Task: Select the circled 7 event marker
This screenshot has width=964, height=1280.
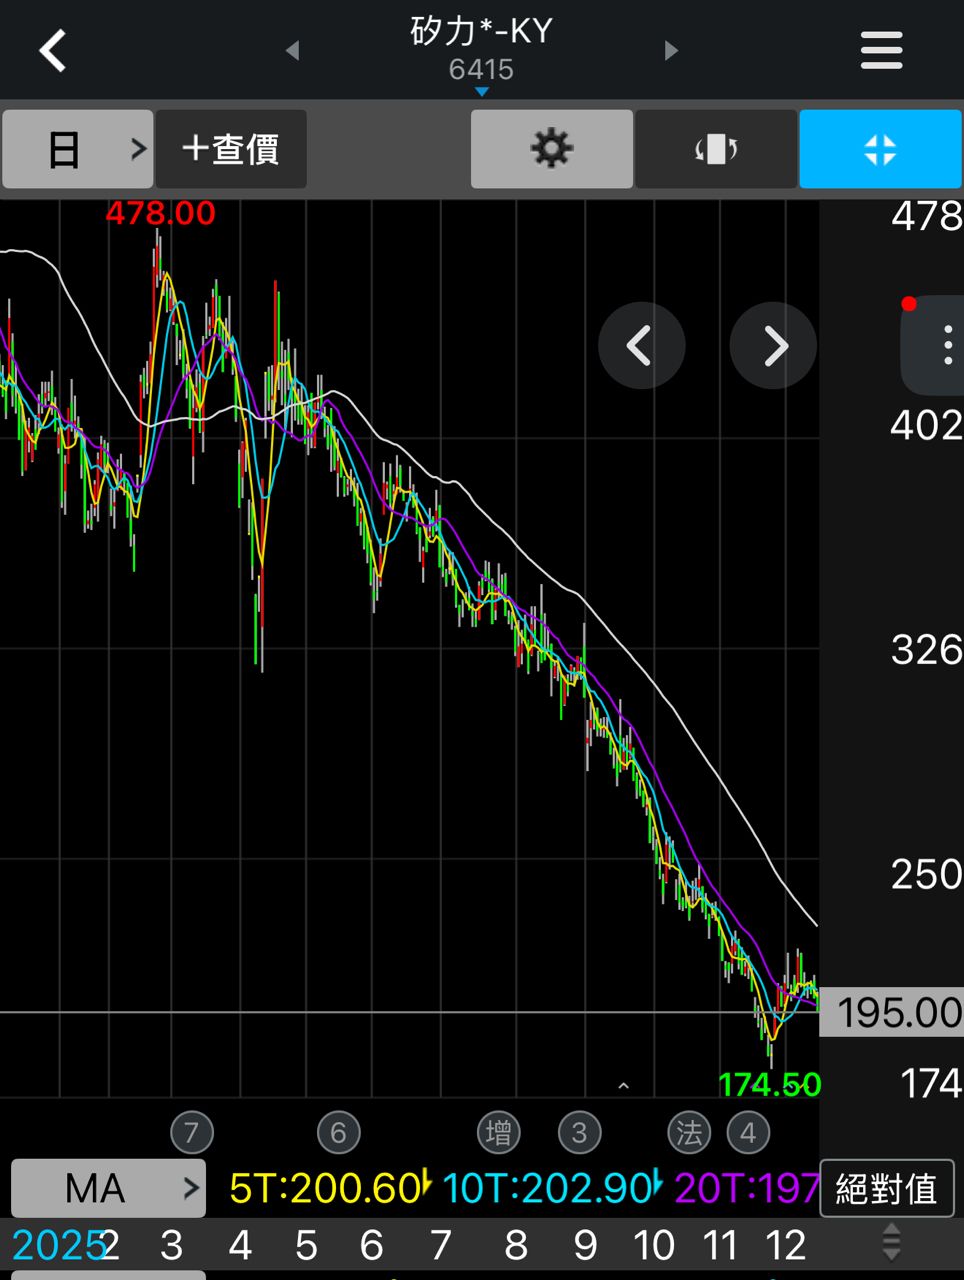Action: [x=191, y=1133]
